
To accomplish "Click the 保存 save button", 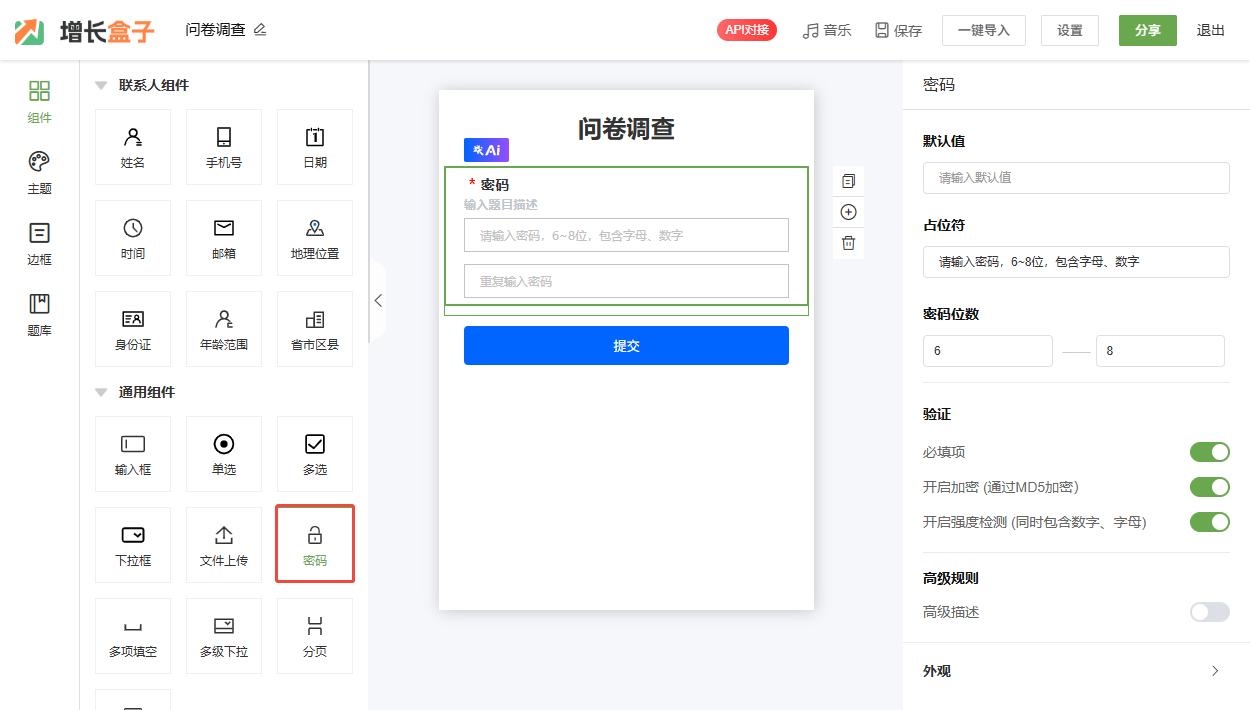I will (x=898, y=30).
